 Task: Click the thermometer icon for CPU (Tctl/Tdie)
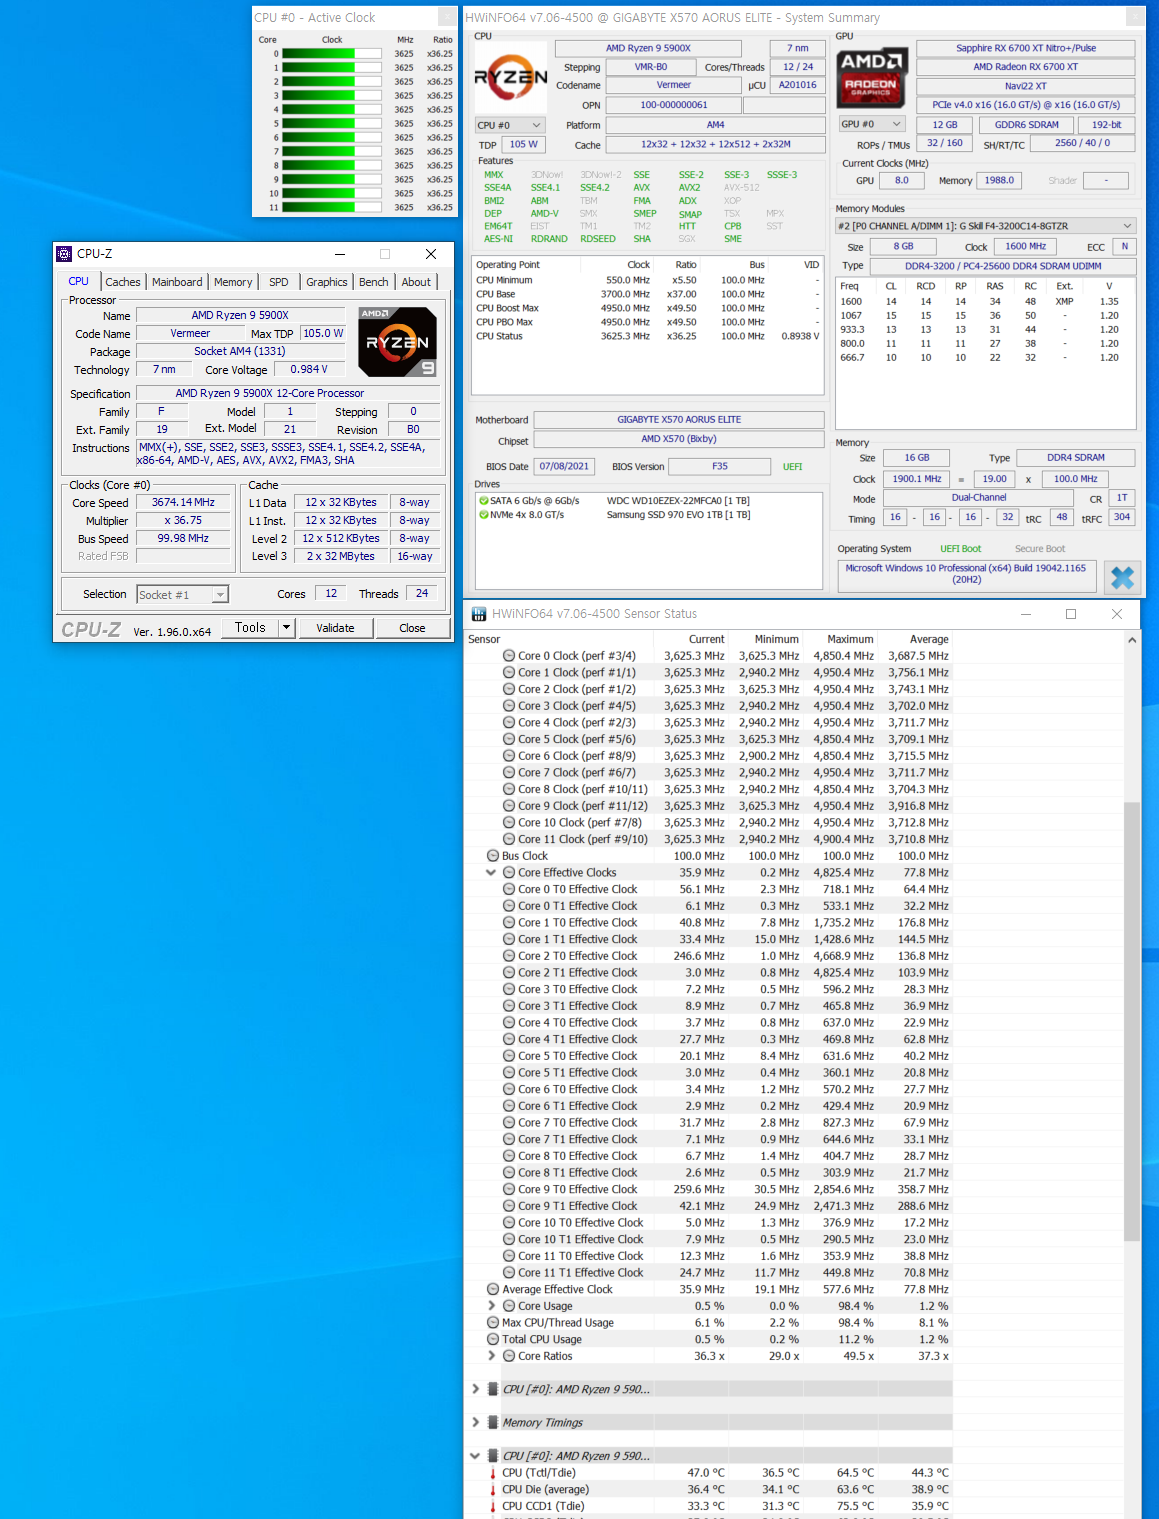pos(493,1473)
